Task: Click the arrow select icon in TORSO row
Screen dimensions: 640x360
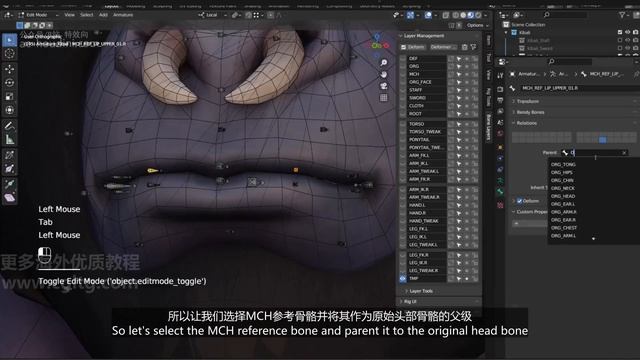Action: [459, 124]
